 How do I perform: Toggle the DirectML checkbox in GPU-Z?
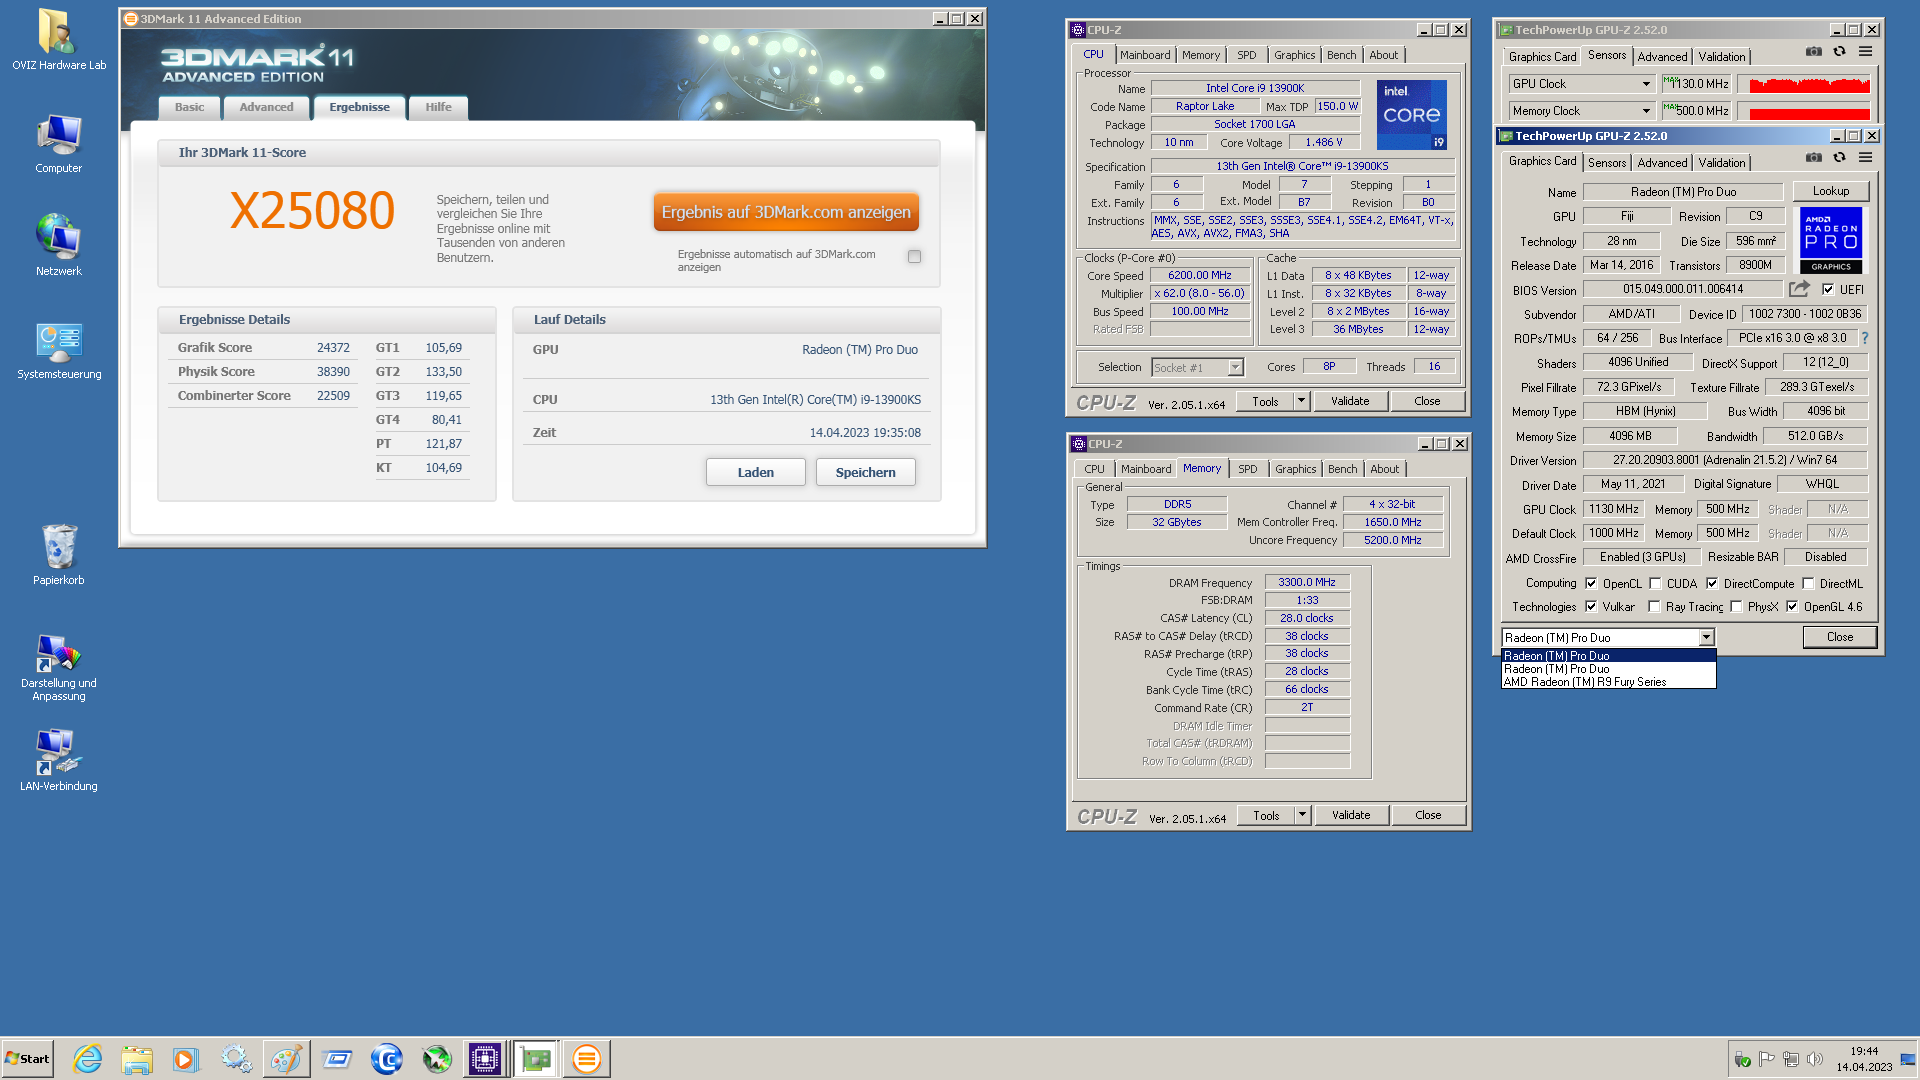point(1808,584)
